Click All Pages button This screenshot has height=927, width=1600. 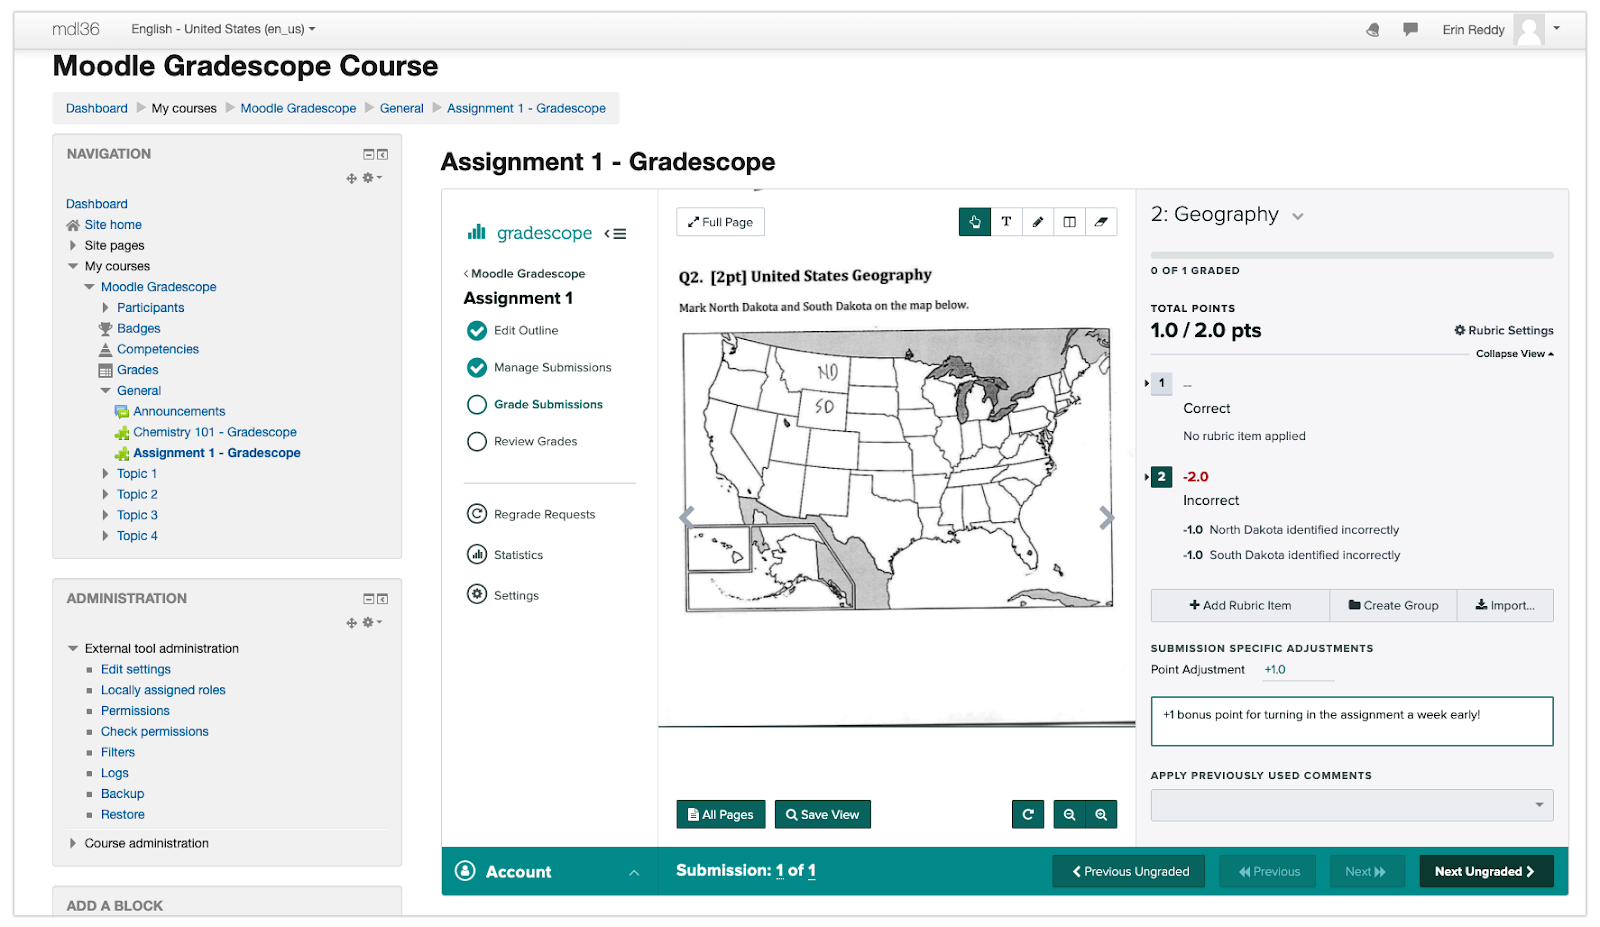coord(721,815)
